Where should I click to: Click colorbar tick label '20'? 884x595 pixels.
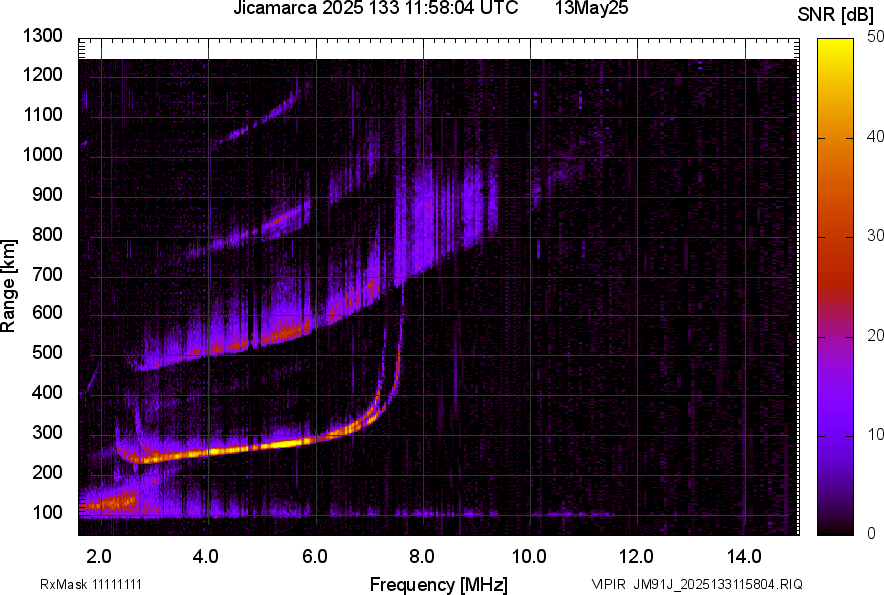coord(876,336)
